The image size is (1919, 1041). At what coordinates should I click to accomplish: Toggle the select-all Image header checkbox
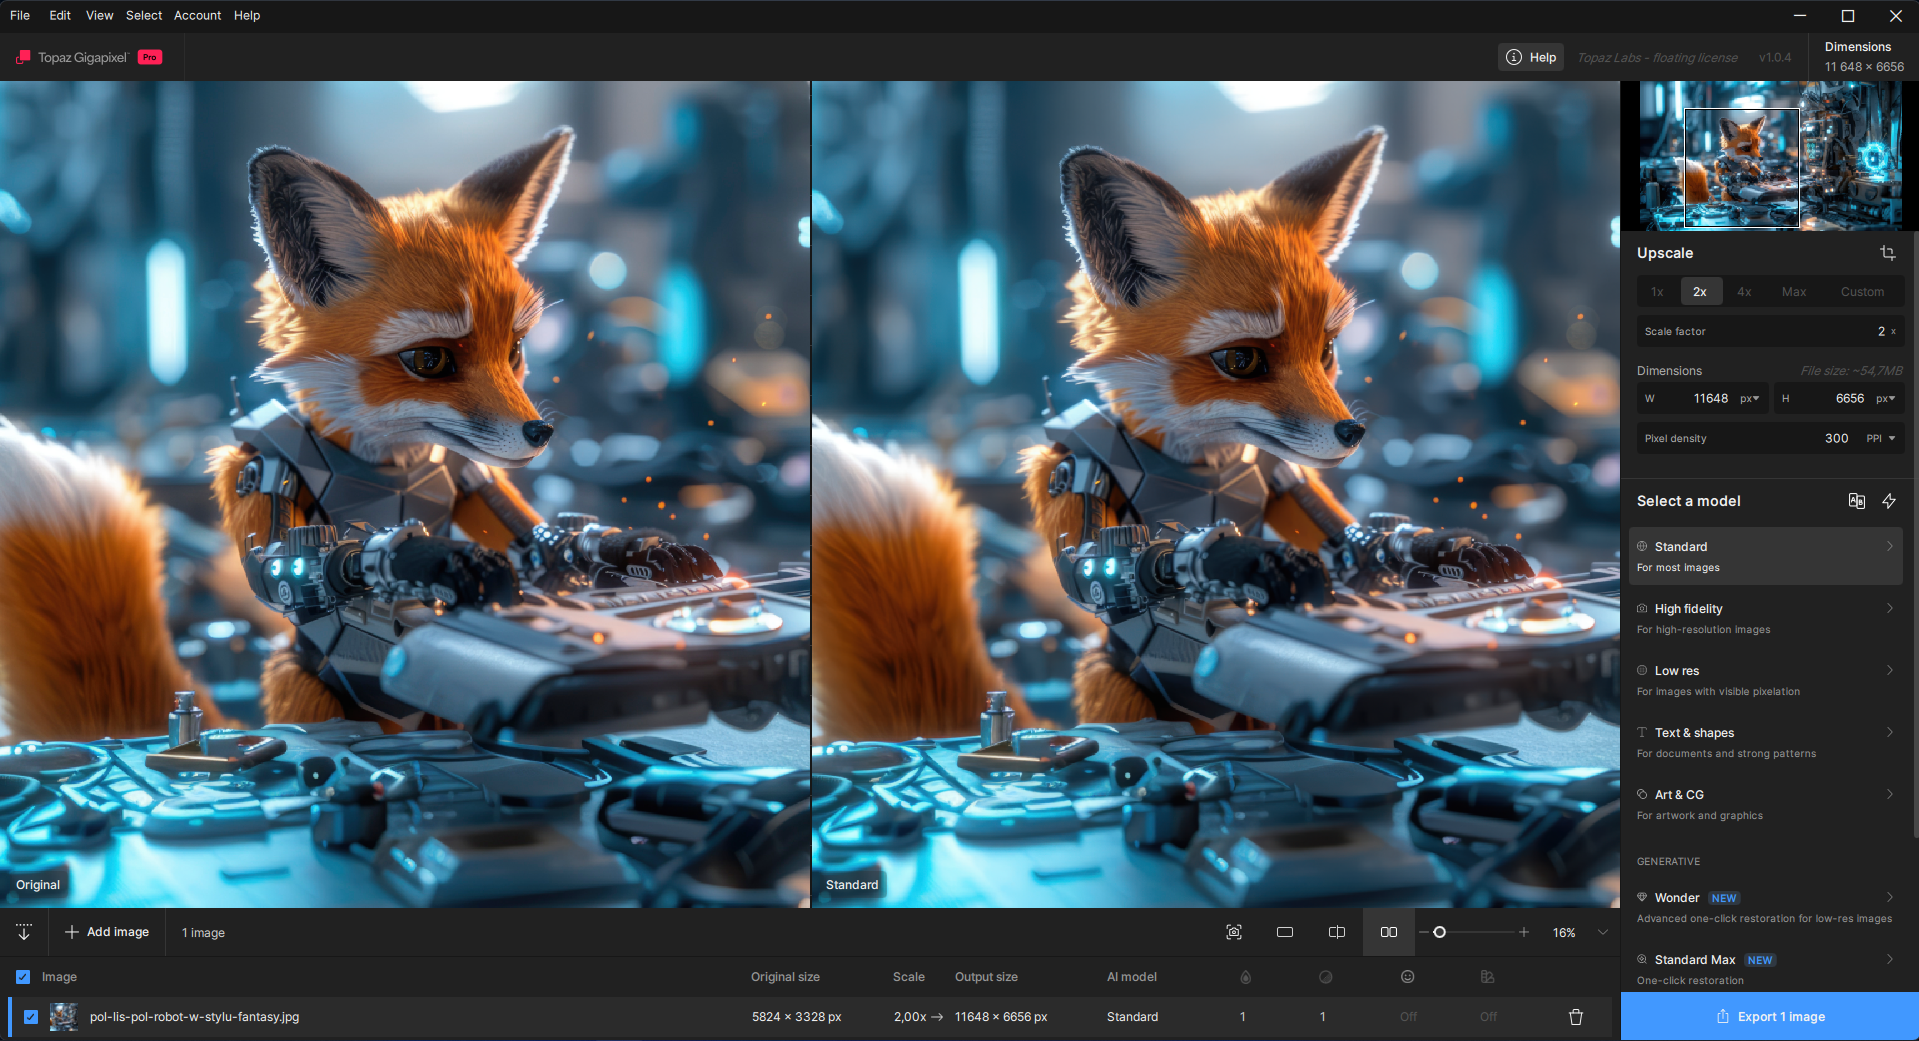point(23,977)
